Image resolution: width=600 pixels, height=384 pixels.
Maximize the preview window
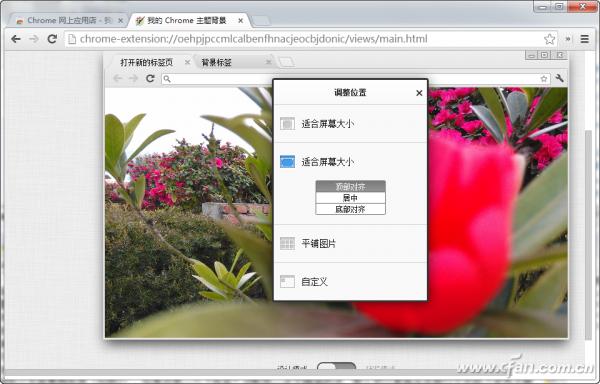click(544, 55)
